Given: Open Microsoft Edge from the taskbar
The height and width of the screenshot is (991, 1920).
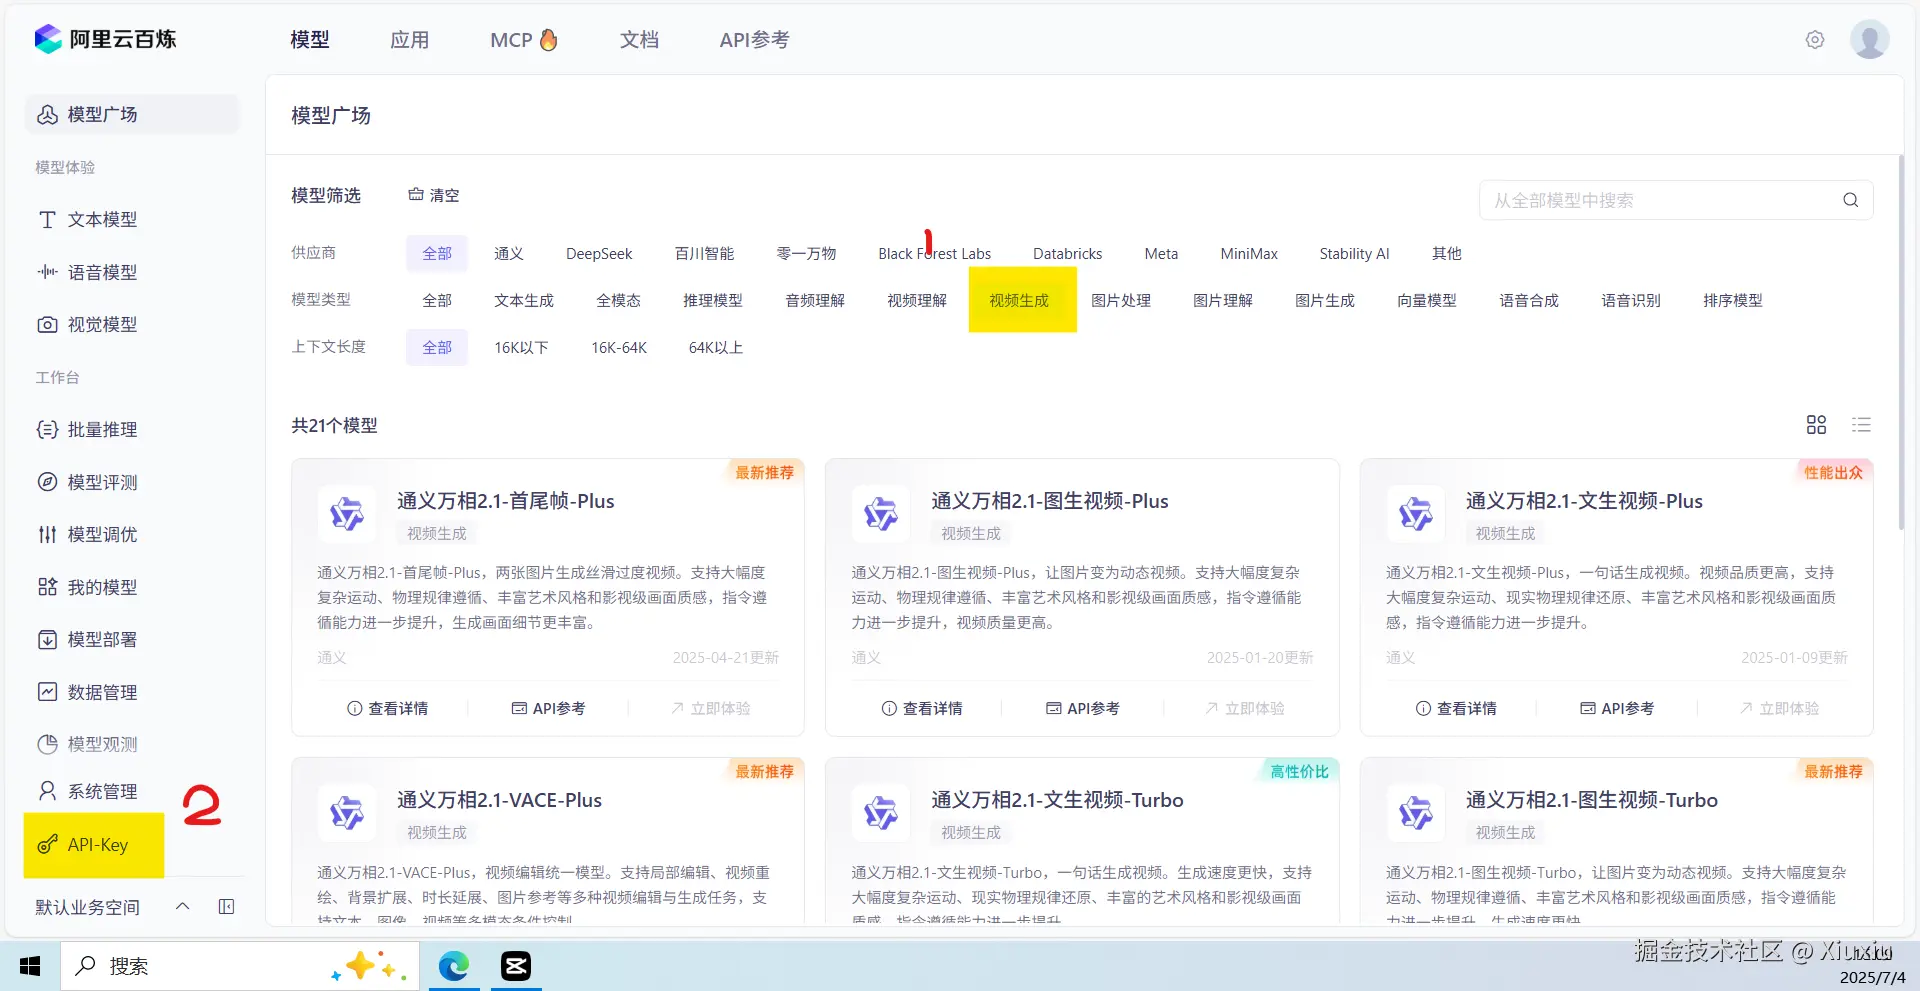Looking at the screenshot, I should (x=454, y=966).
